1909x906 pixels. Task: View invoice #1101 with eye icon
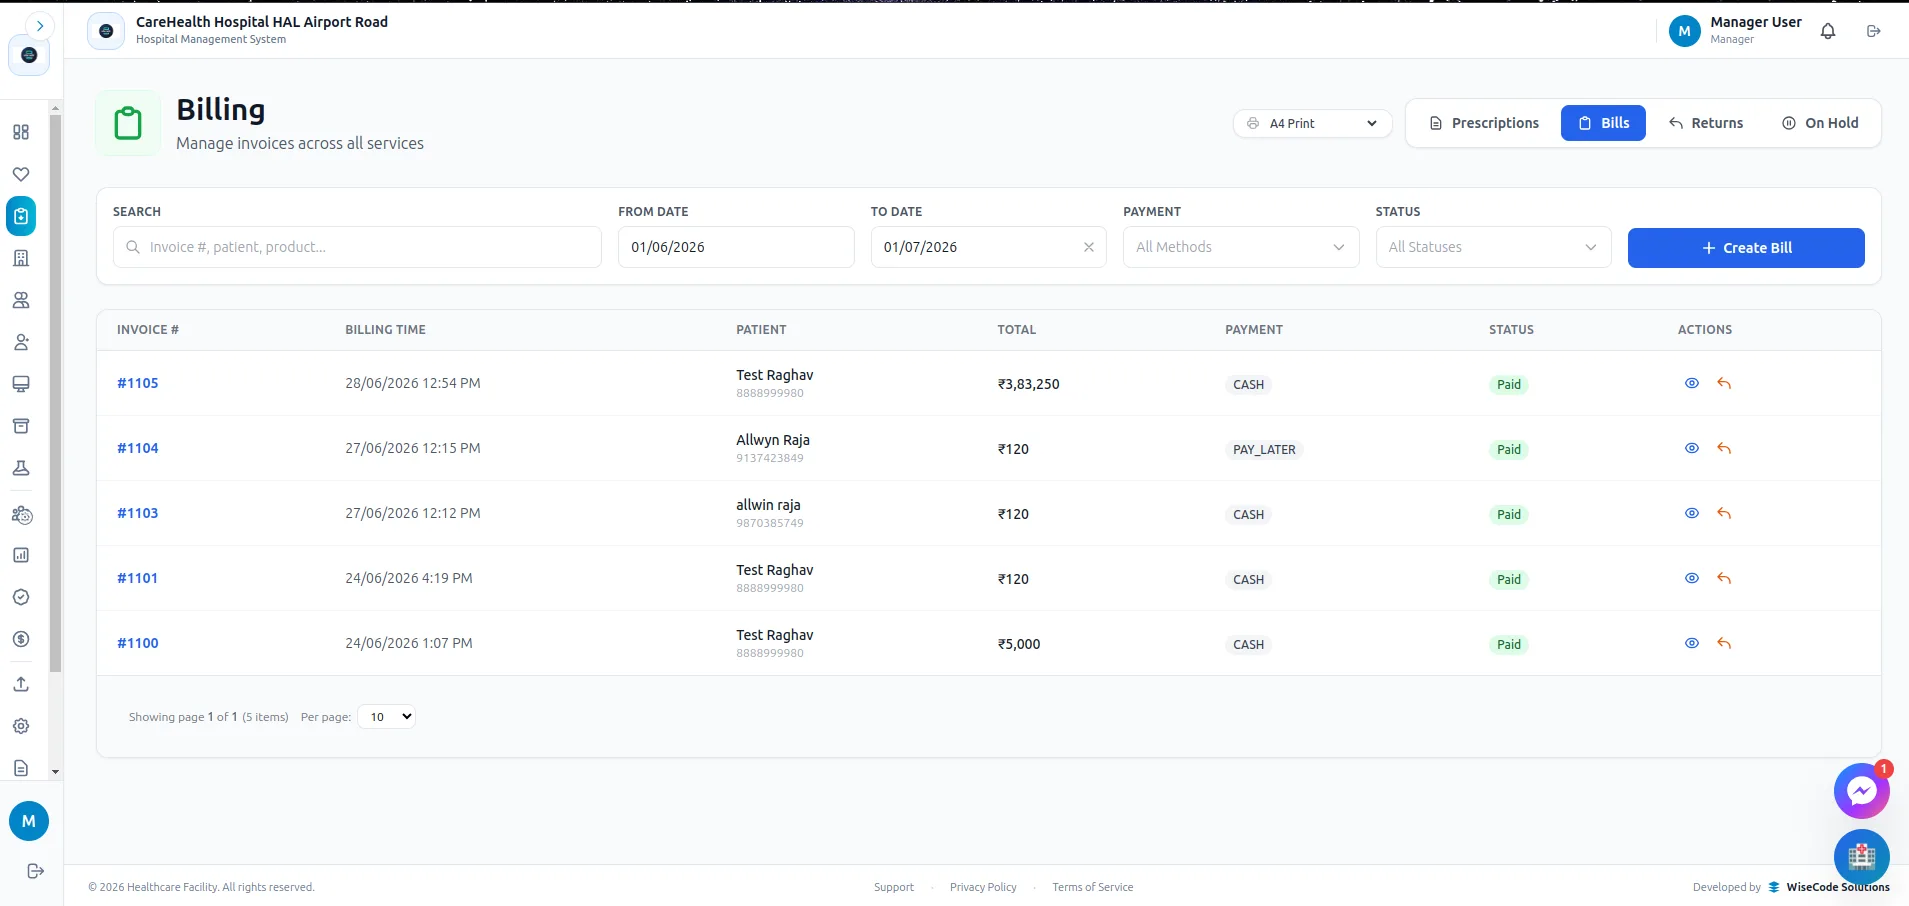click(x=1692, y=578)
